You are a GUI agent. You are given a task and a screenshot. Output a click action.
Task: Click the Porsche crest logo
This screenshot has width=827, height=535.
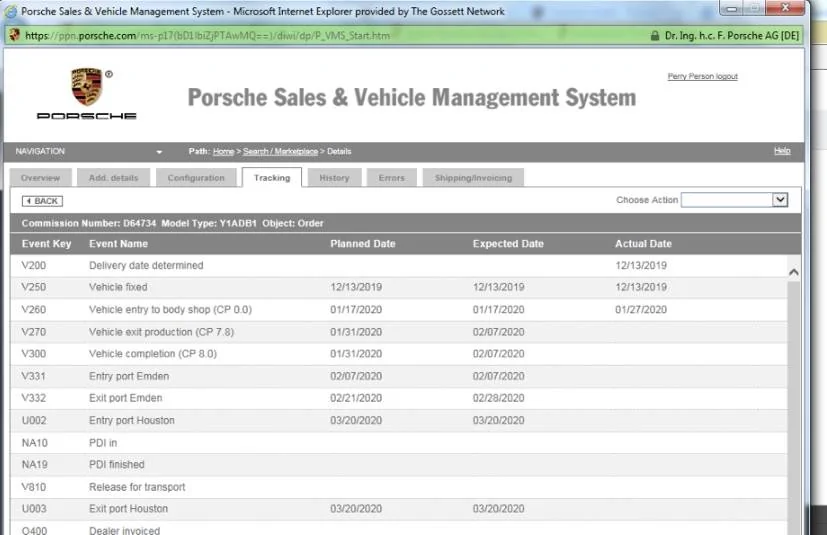tap(86, 87)
